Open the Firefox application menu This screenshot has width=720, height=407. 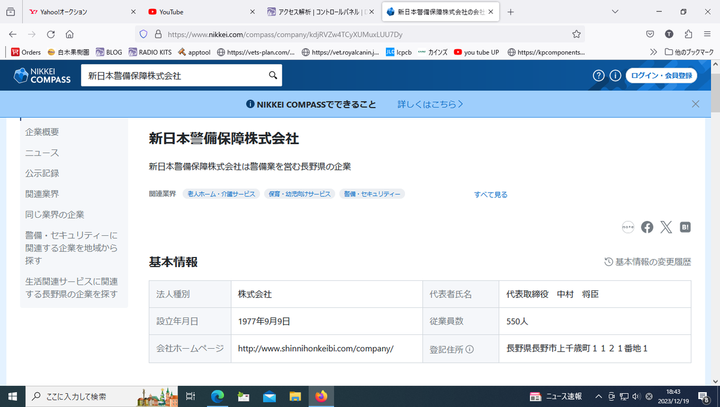tap(706, 33)
